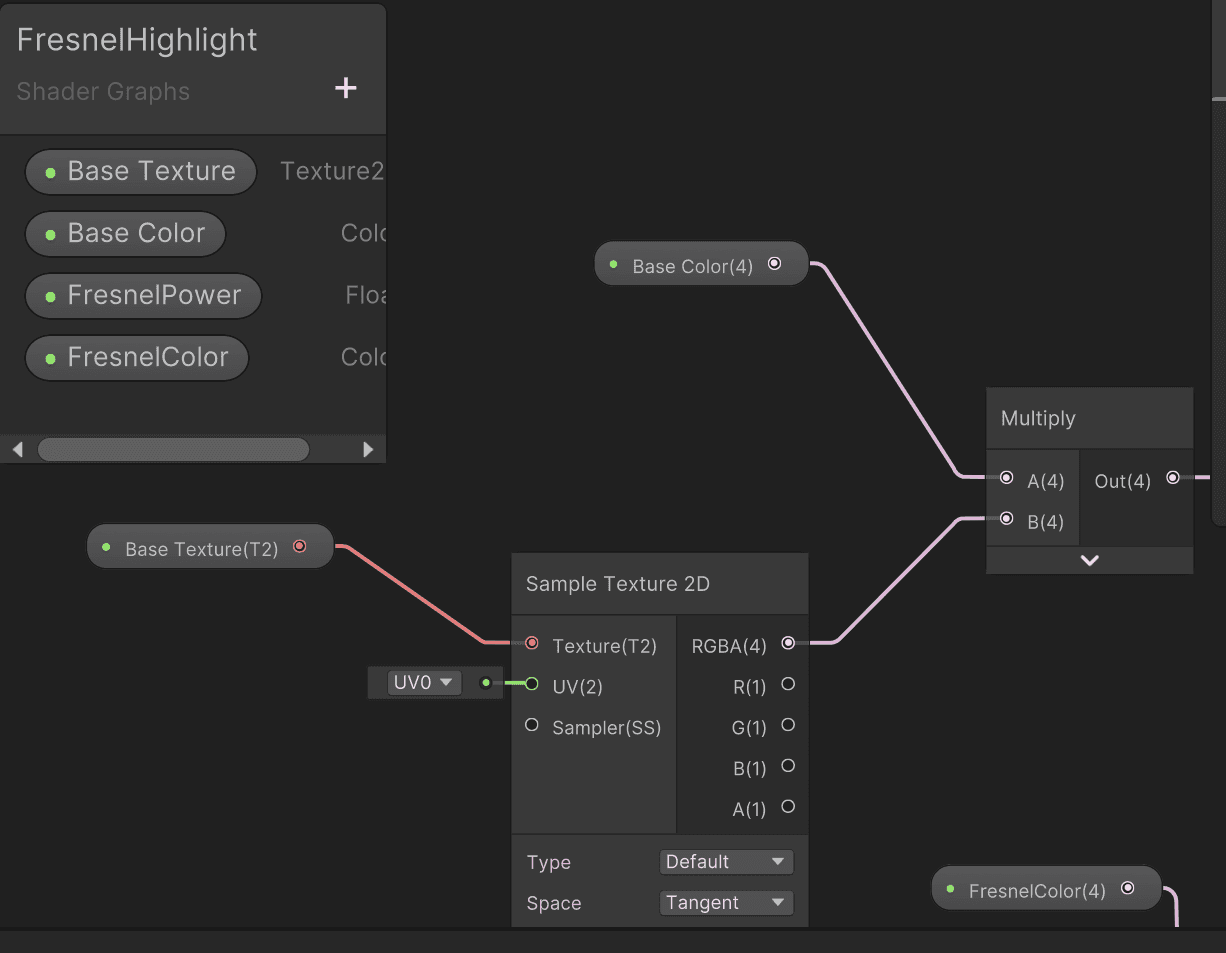Click the blackboard scrollbar right arrow

[368, 449]
